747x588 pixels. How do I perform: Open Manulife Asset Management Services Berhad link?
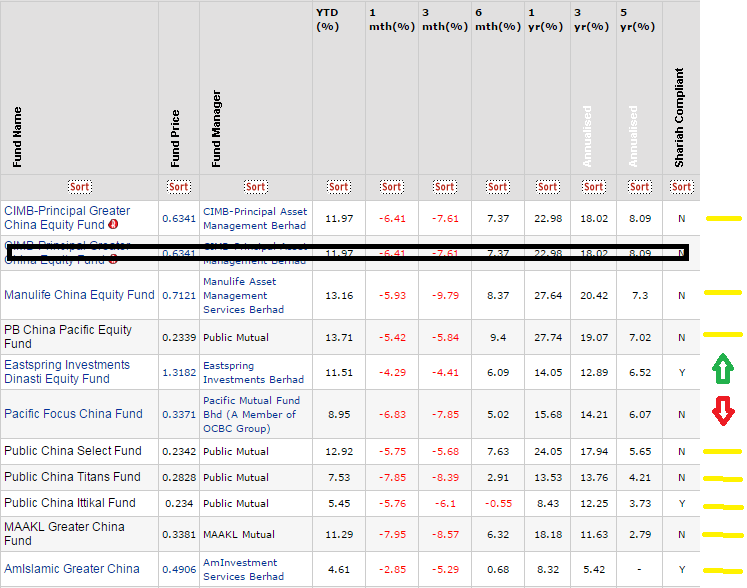click(x=243, y=295)
